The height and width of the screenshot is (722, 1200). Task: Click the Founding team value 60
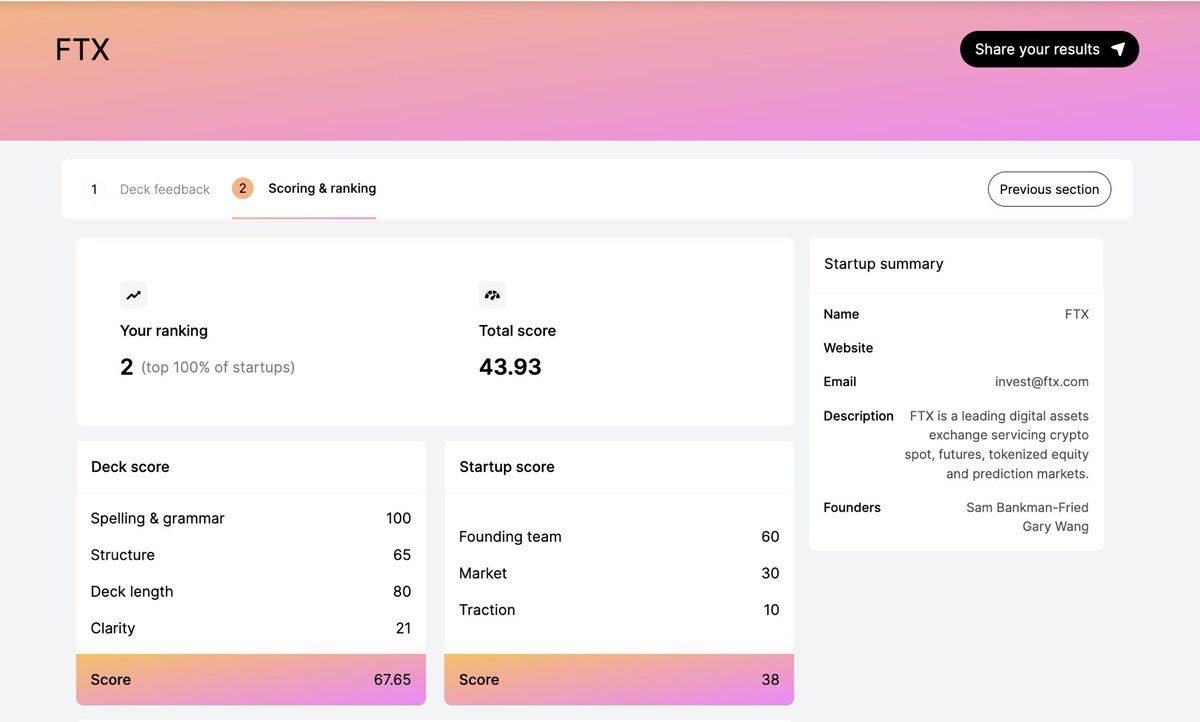[x=770, y=537]
